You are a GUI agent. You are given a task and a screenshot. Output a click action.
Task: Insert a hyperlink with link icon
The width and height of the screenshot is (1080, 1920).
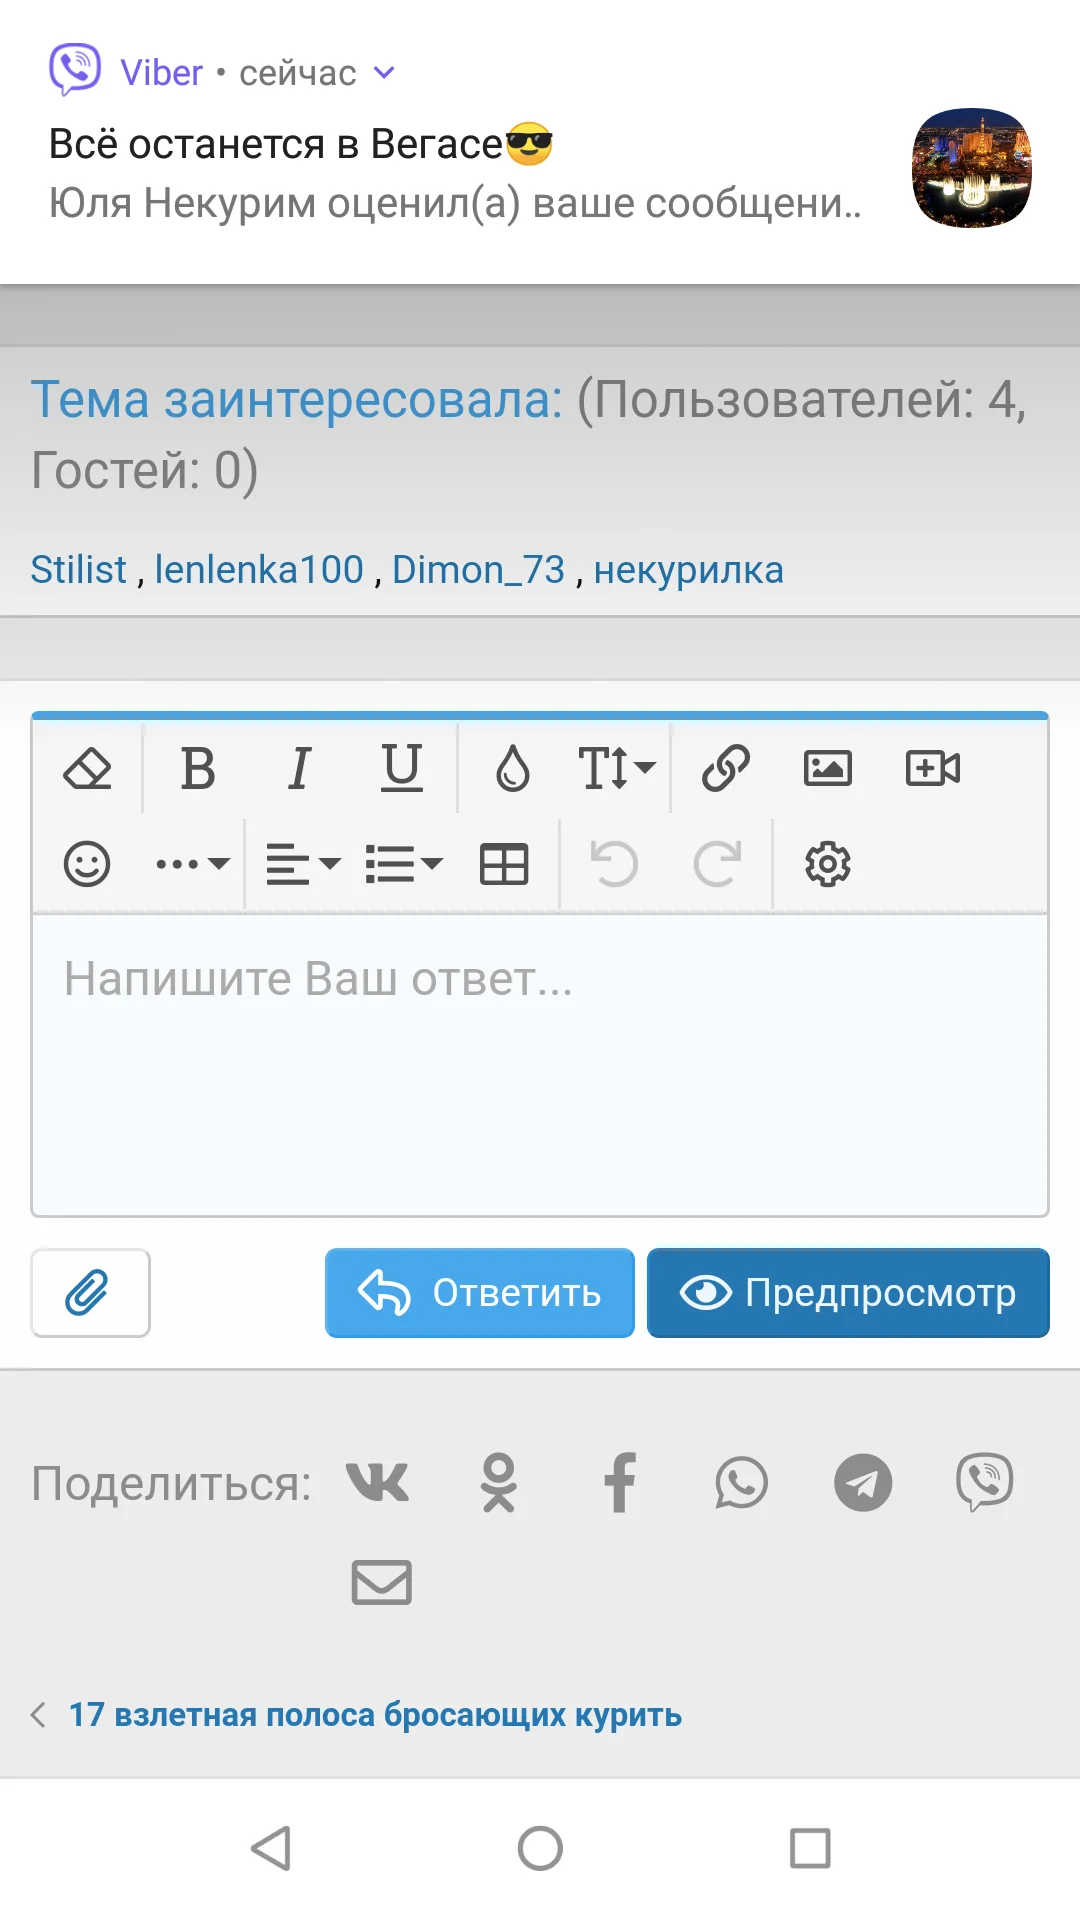[x=726, y=769]
